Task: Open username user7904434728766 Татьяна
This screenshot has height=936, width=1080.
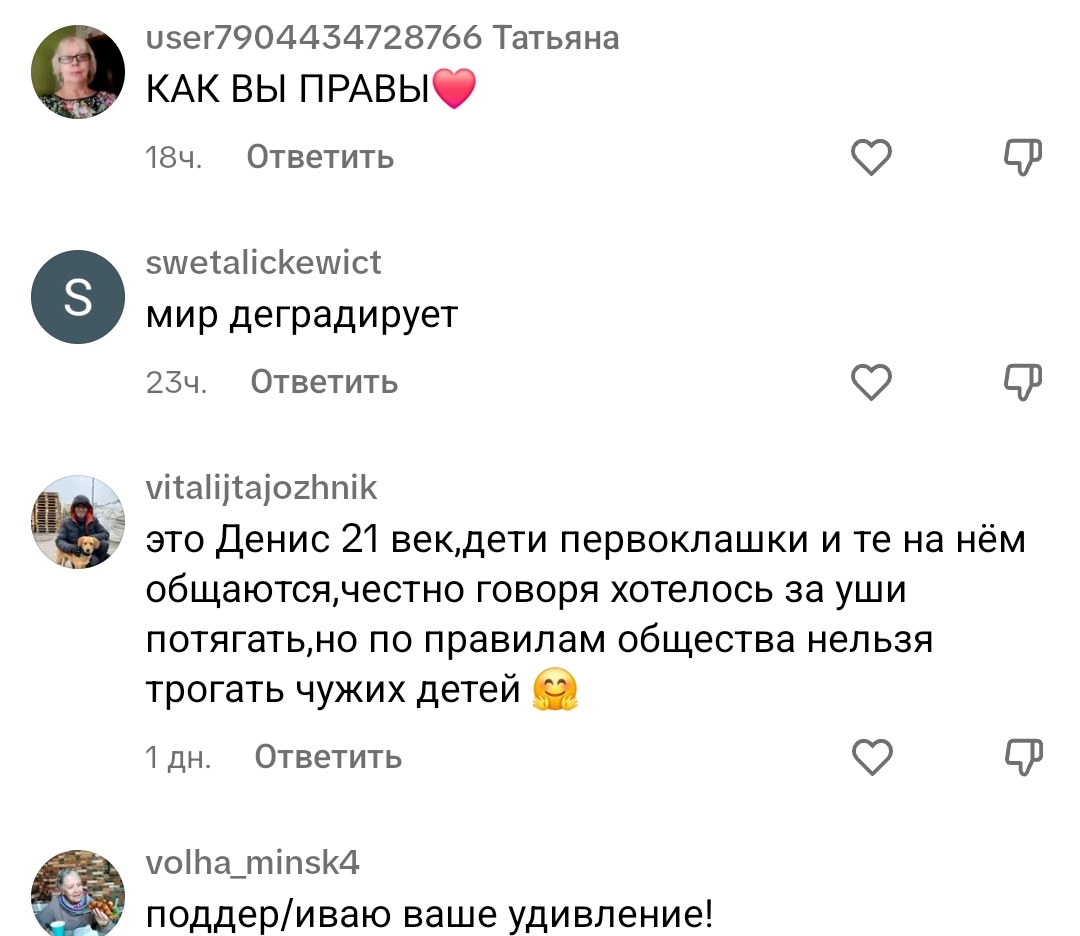Action: [382, 38]
